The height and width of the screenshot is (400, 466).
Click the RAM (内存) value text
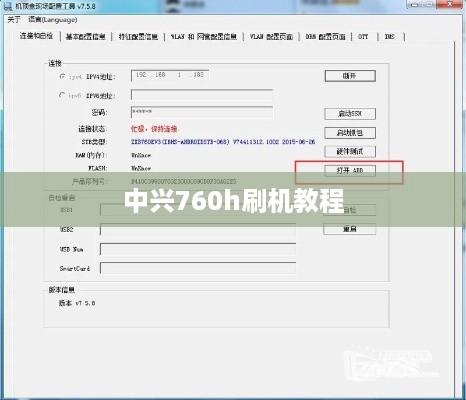pyautogui.click(x=141, y=155)
